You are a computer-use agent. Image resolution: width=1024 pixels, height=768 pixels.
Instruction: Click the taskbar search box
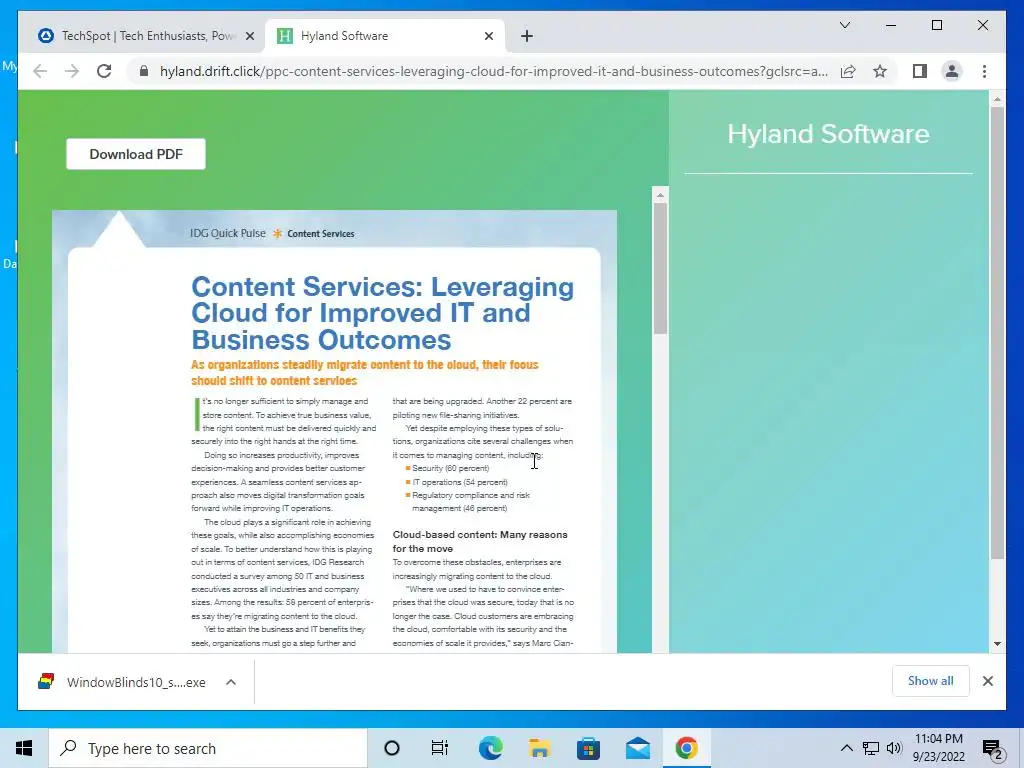208,748
